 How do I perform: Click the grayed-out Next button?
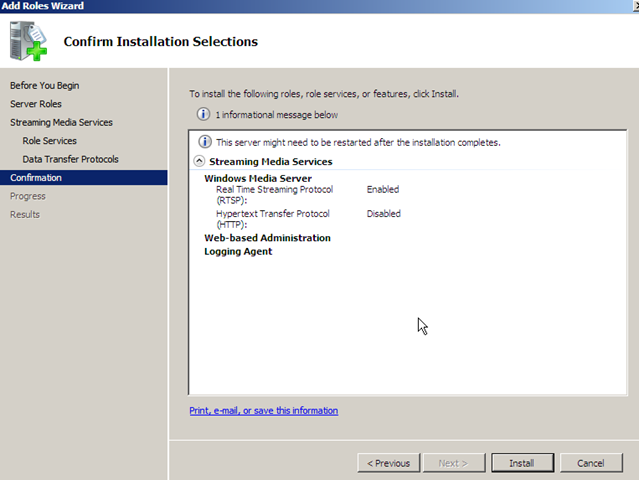click(454, 463)
